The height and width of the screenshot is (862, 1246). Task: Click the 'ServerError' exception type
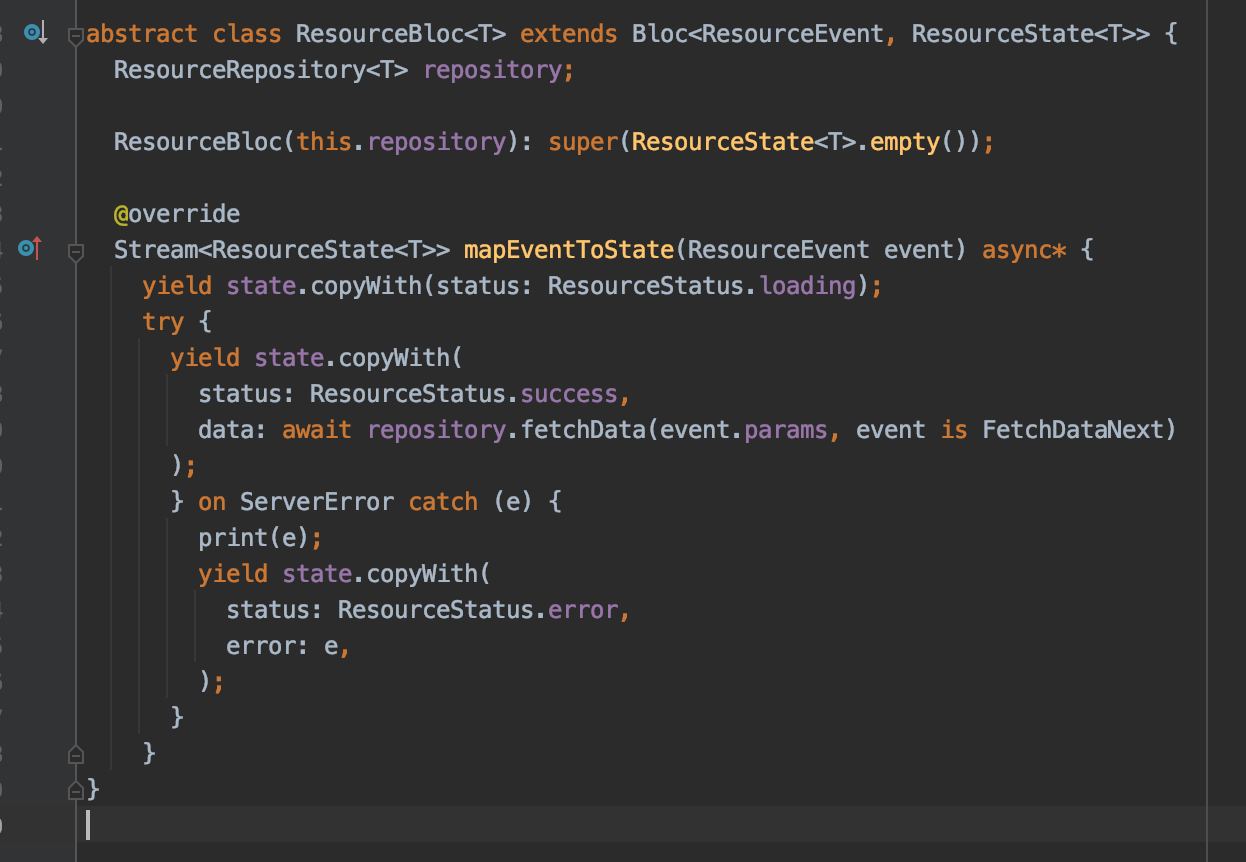pyautogui.click(x=317, y=502)
